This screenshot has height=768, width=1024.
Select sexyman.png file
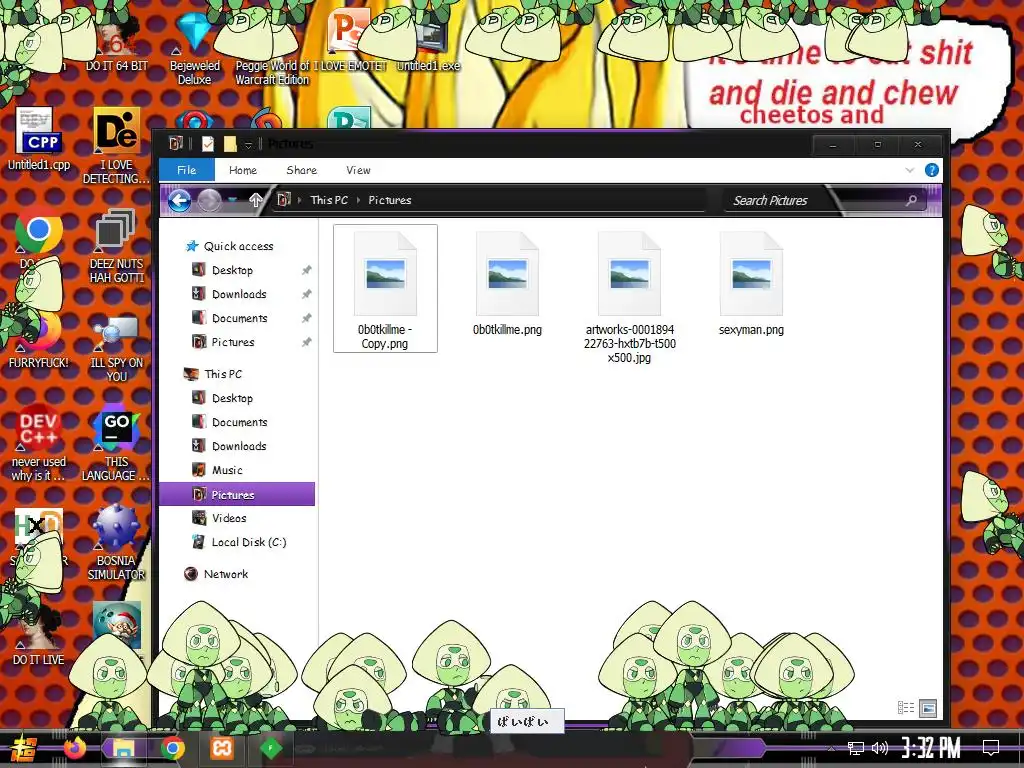pyautogui.click(x=751, y=283)
